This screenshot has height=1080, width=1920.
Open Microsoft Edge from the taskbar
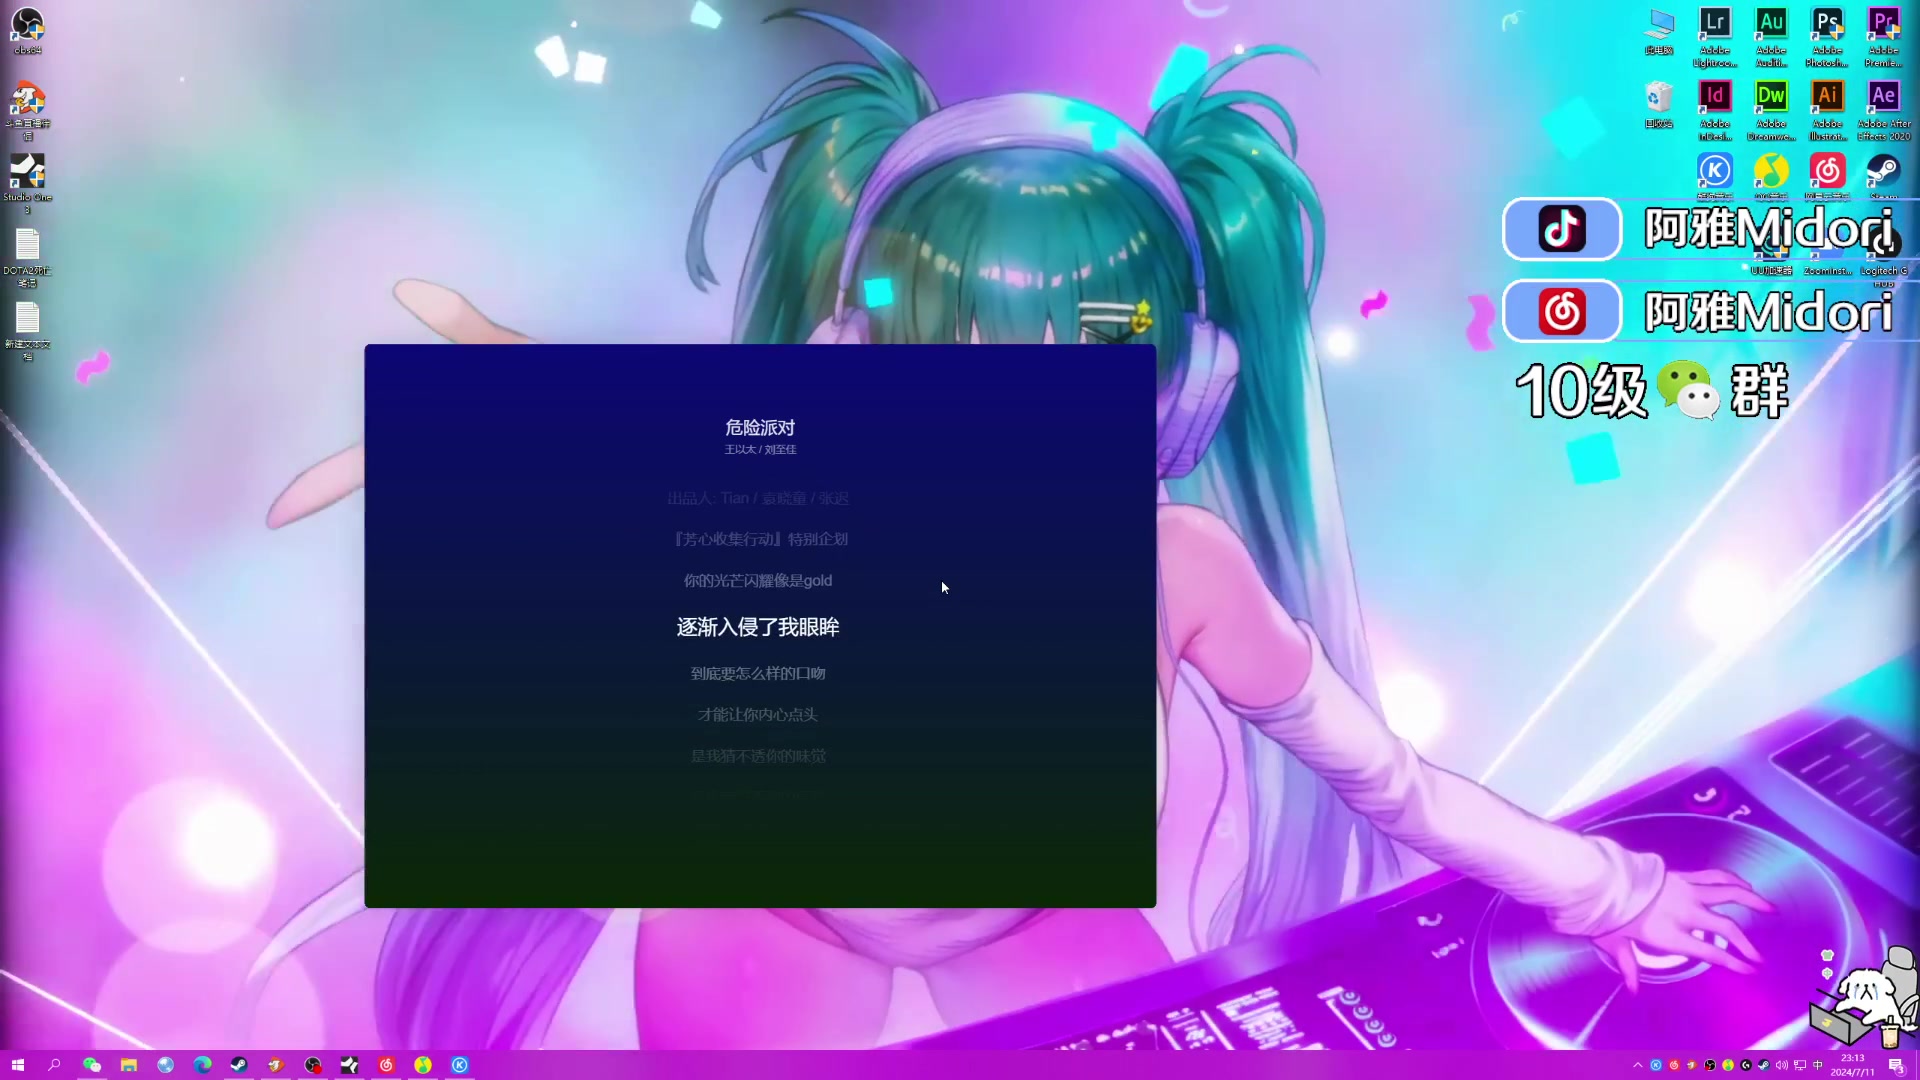click(x=202, y=1065)
